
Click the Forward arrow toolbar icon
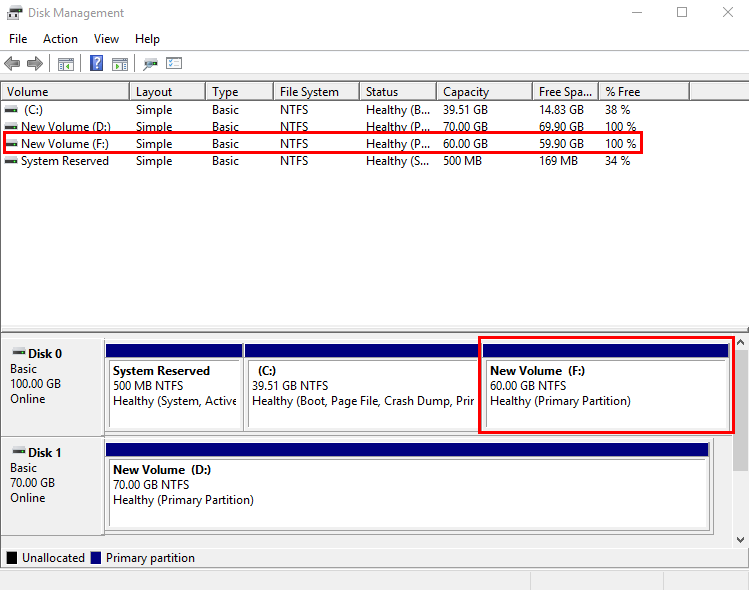point(35,64)
